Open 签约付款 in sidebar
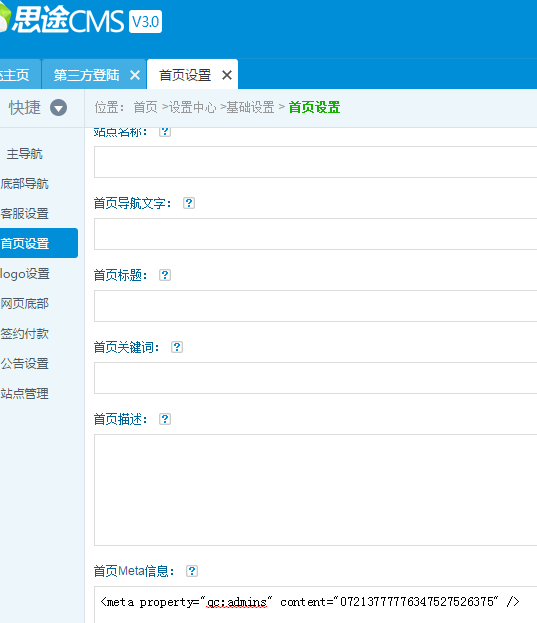 point(25,334)
